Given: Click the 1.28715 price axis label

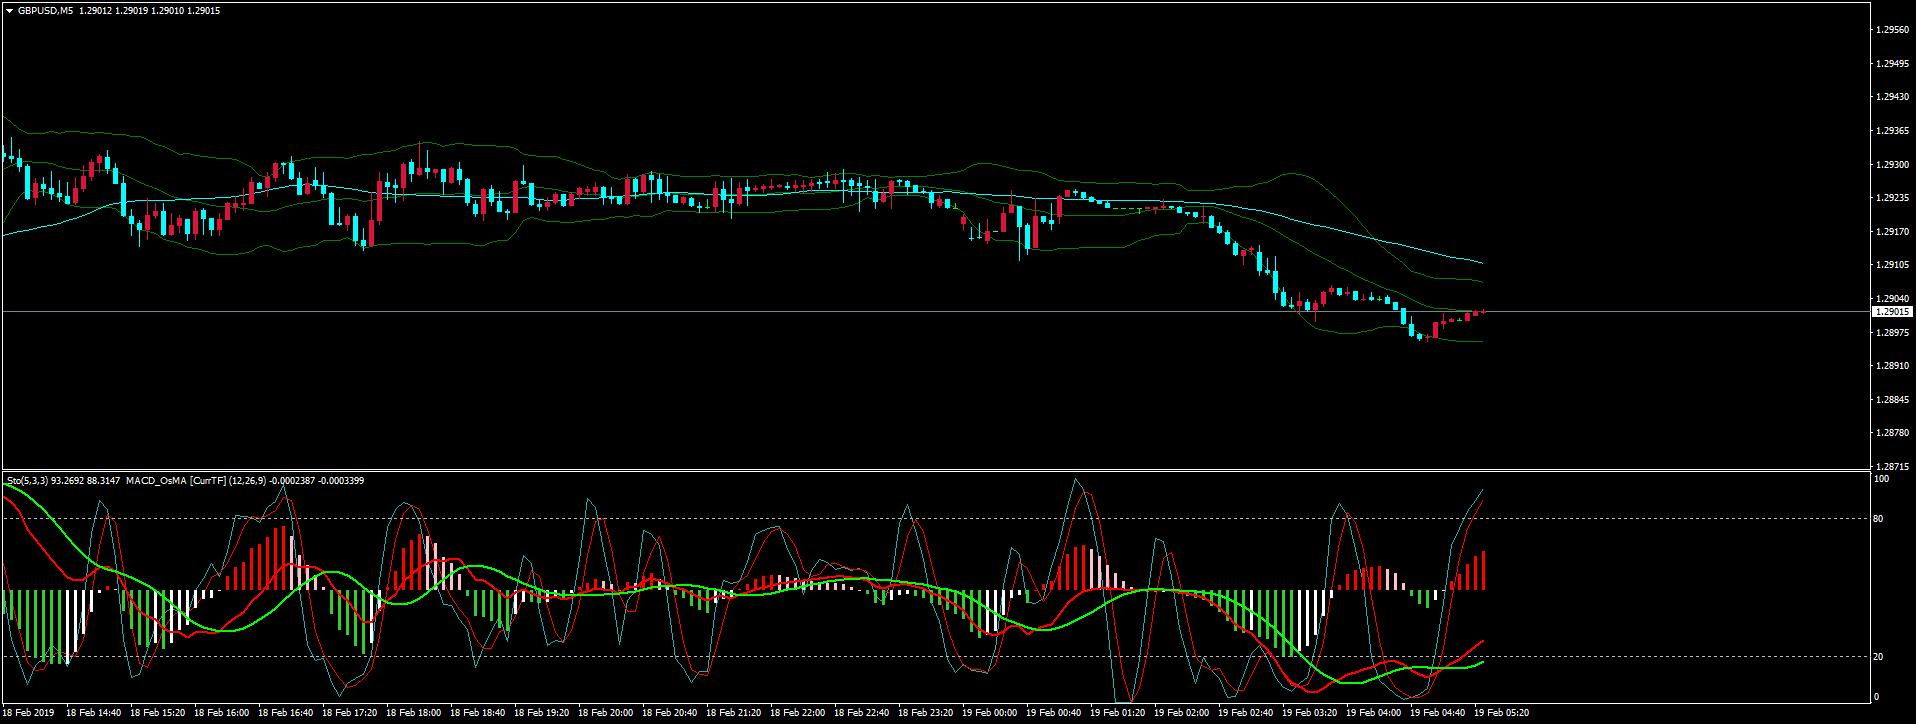Looking at the screenshot, I should (1892, 467).
